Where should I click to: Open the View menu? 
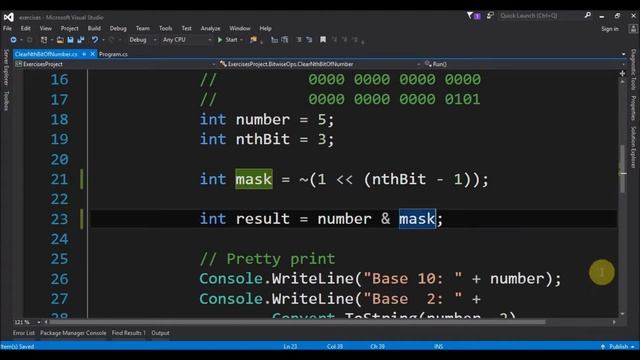[46, 28]
